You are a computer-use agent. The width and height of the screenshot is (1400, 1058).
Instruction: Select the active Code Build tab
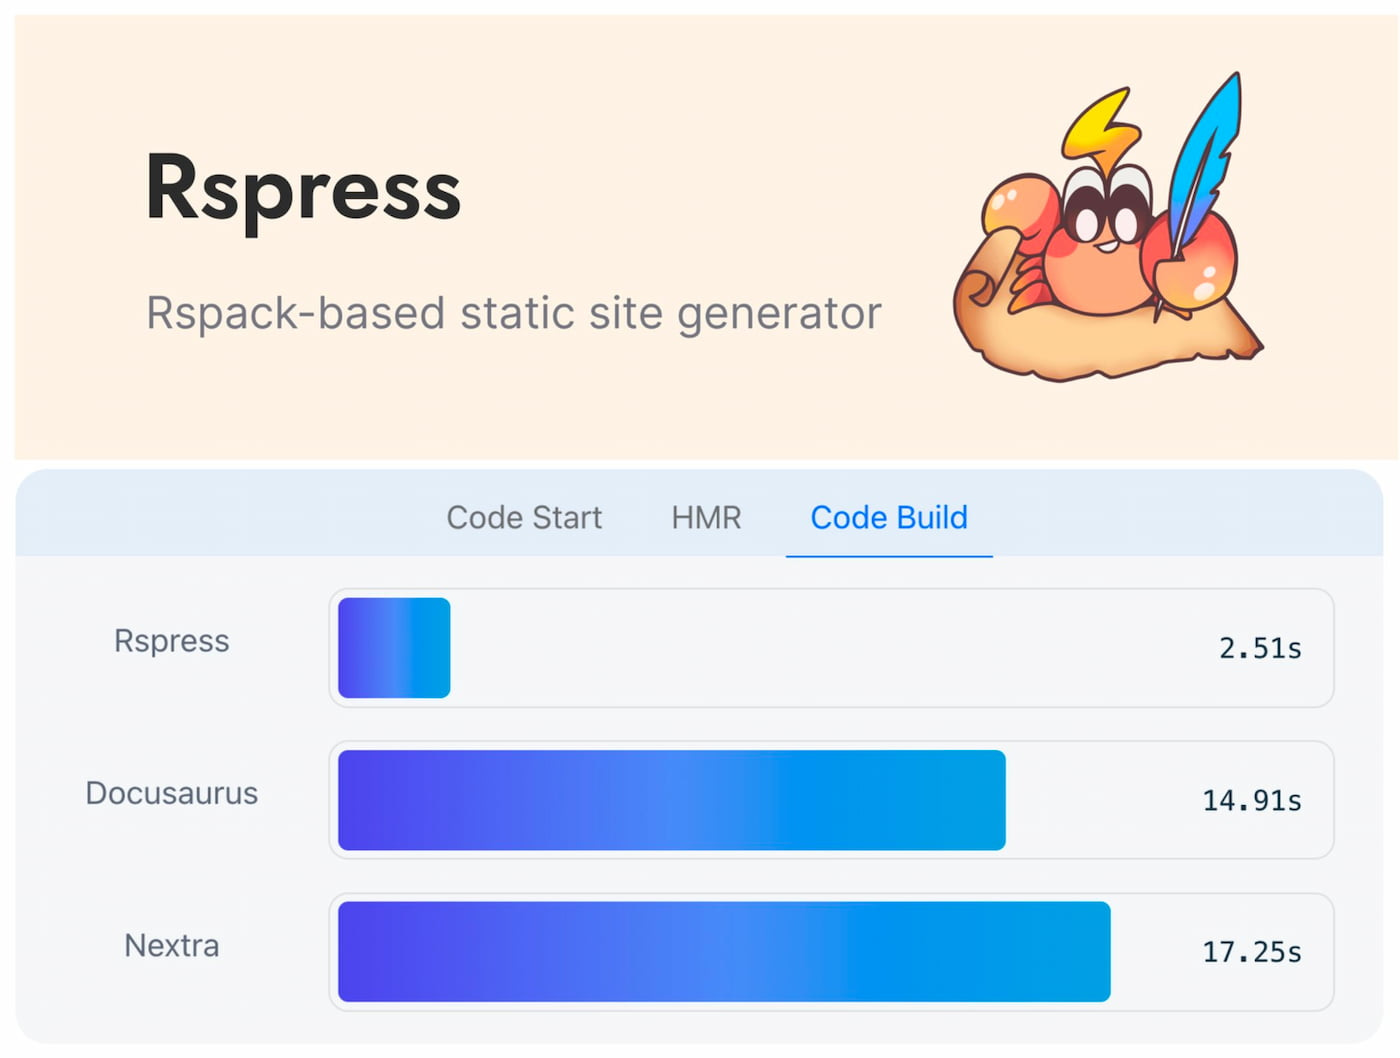[889, 517]
